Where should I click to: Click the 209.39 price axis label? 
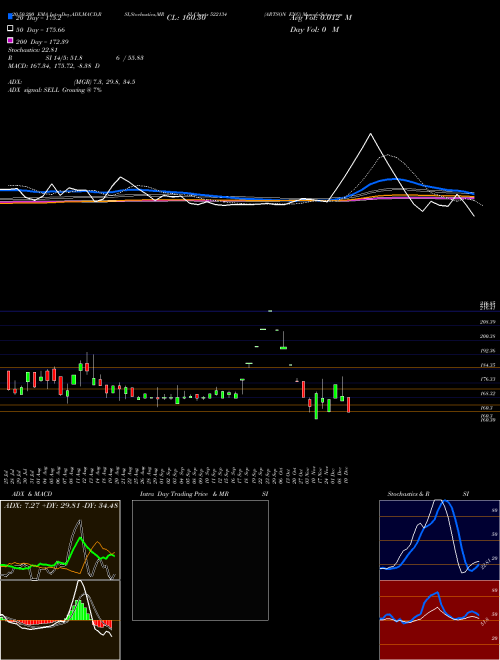[488, 322]
